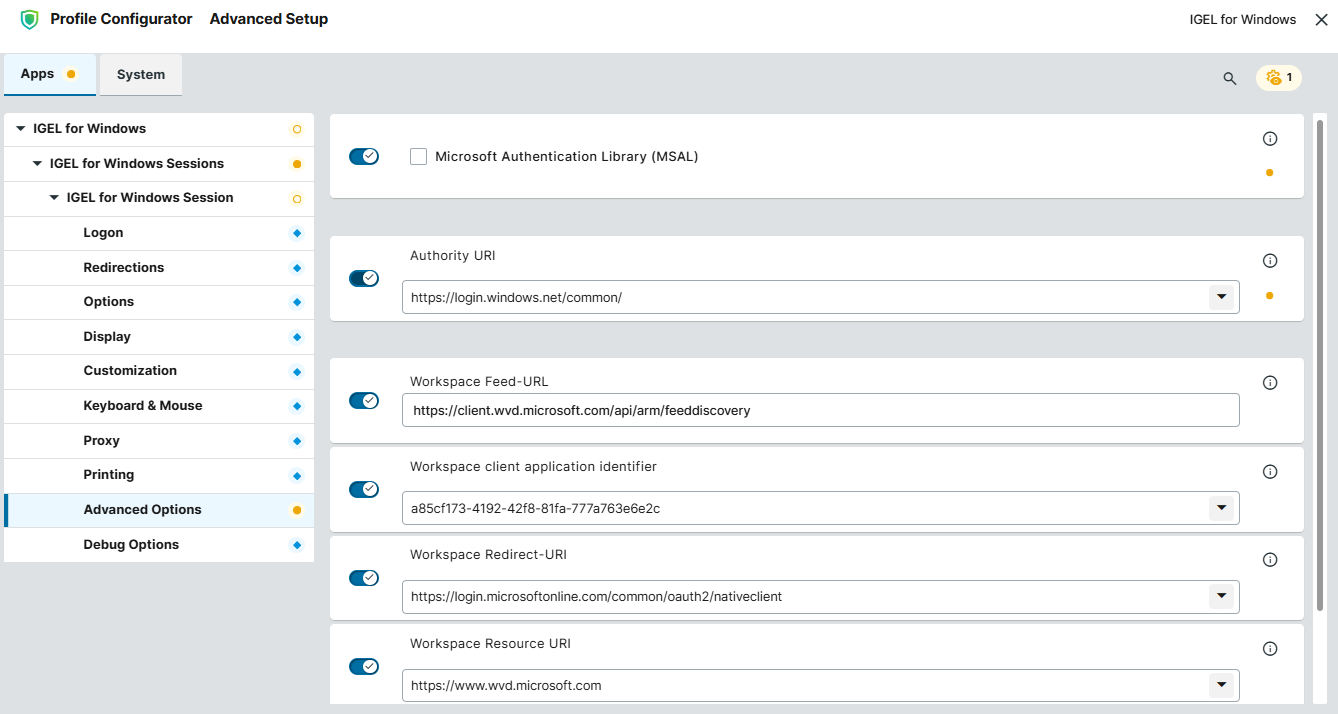The width and height of the screenshot is (1338, 714).
Task: Click the Authority URI info icon
Action: 1270,260
